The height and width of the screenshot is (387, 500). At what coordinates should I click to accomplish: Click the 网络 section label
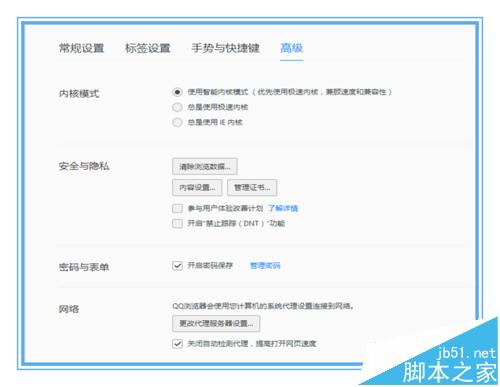(69, 309)
